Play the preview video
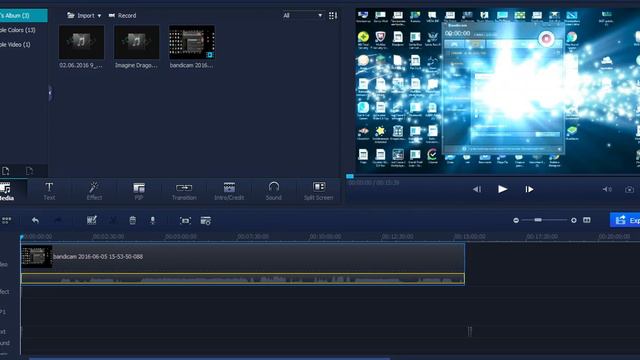This screenshot has width=640, height=360. (x=502, y=189)
